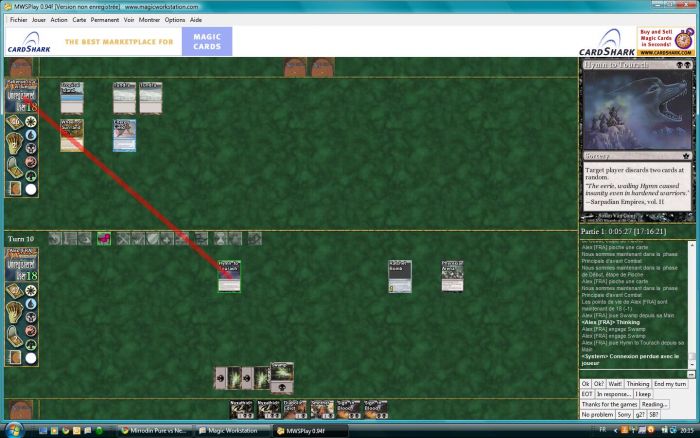Open your removed-from-game pile icon
This screenshot has width=700, height=438.
tap(14, 357)
